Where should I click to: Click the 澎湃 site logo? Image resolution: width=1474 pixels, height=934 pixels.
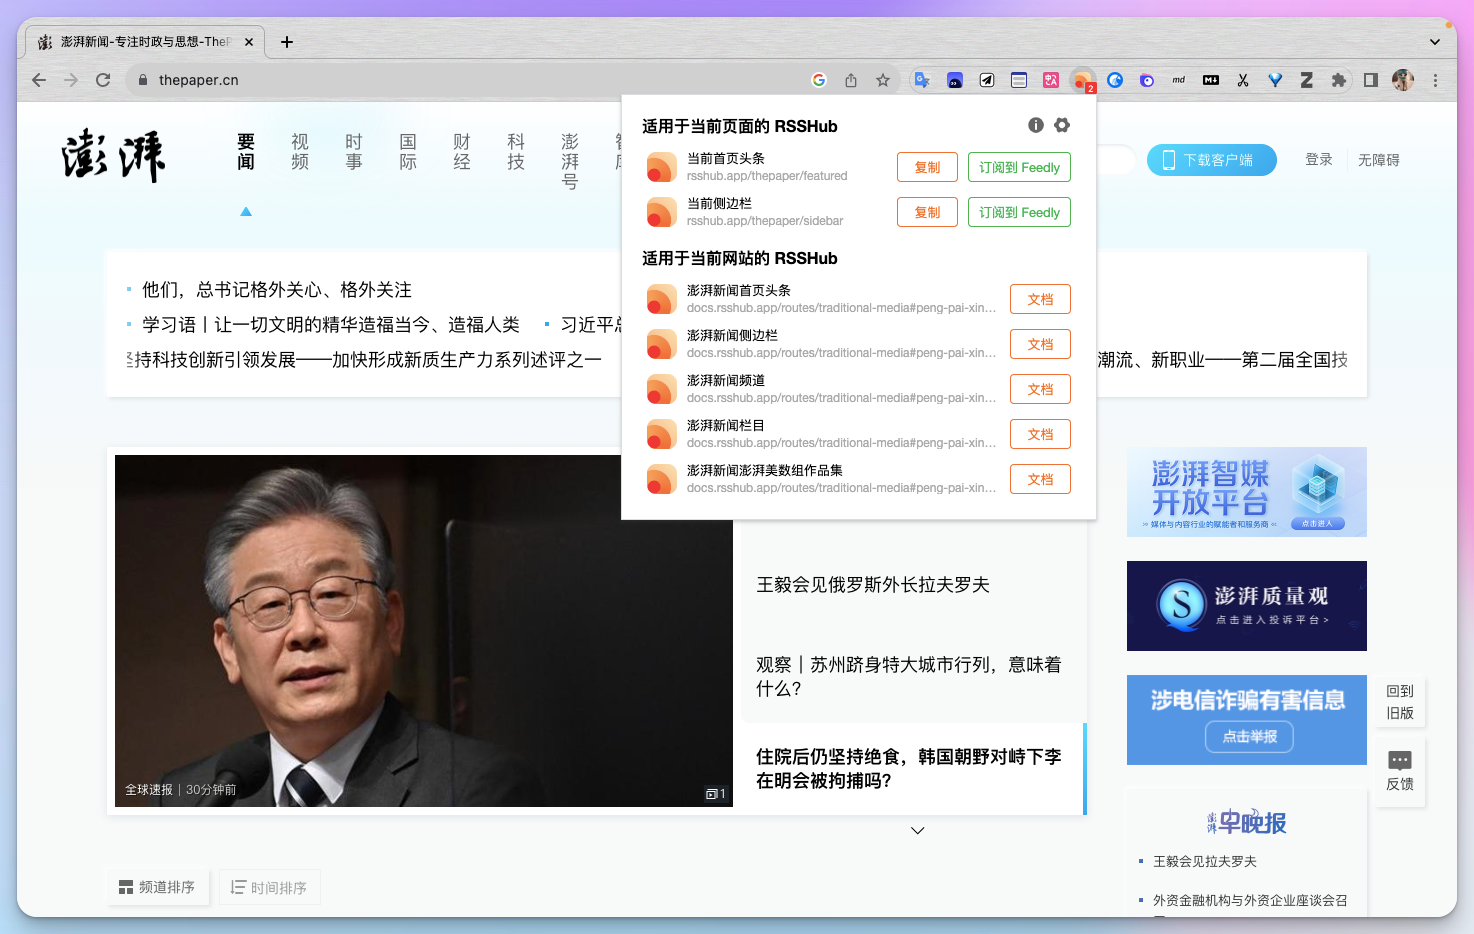point(113,156)
